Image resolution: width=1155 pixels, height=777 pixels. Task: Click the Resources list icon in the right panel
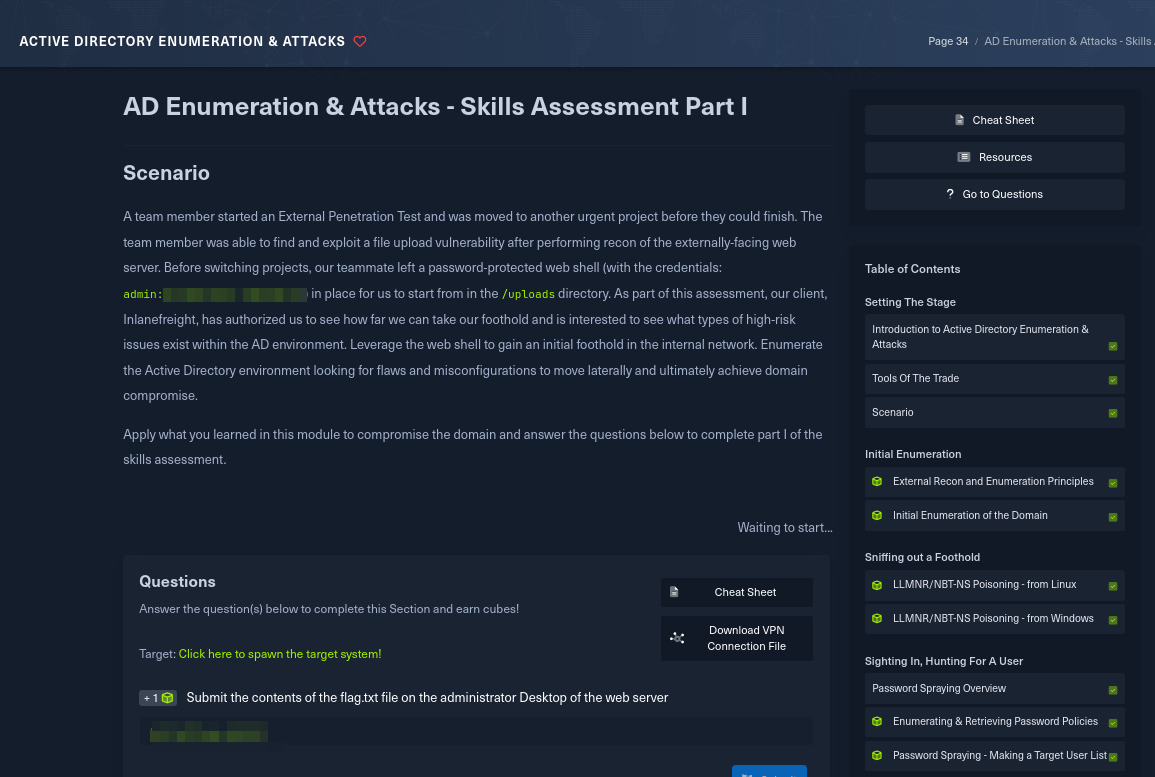(x=963, y=156)
